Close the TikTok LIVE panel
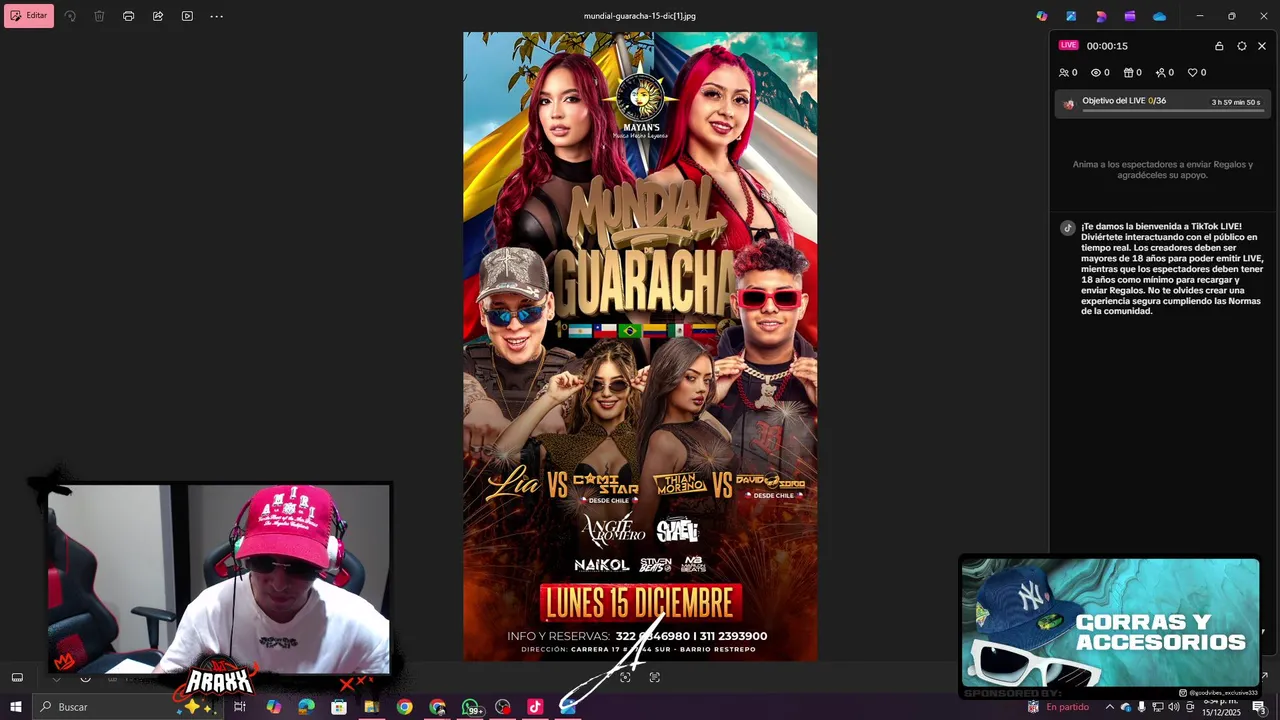This screenshot has height=720, width=1280. 1262,46
